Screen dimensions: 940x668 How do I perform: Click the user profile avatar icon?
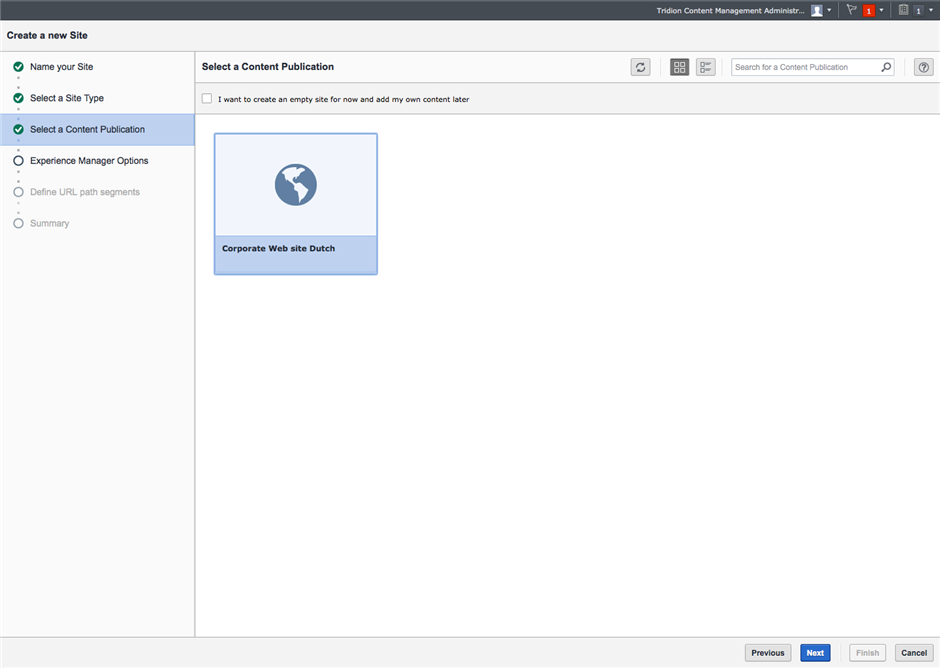pos(817,10)
